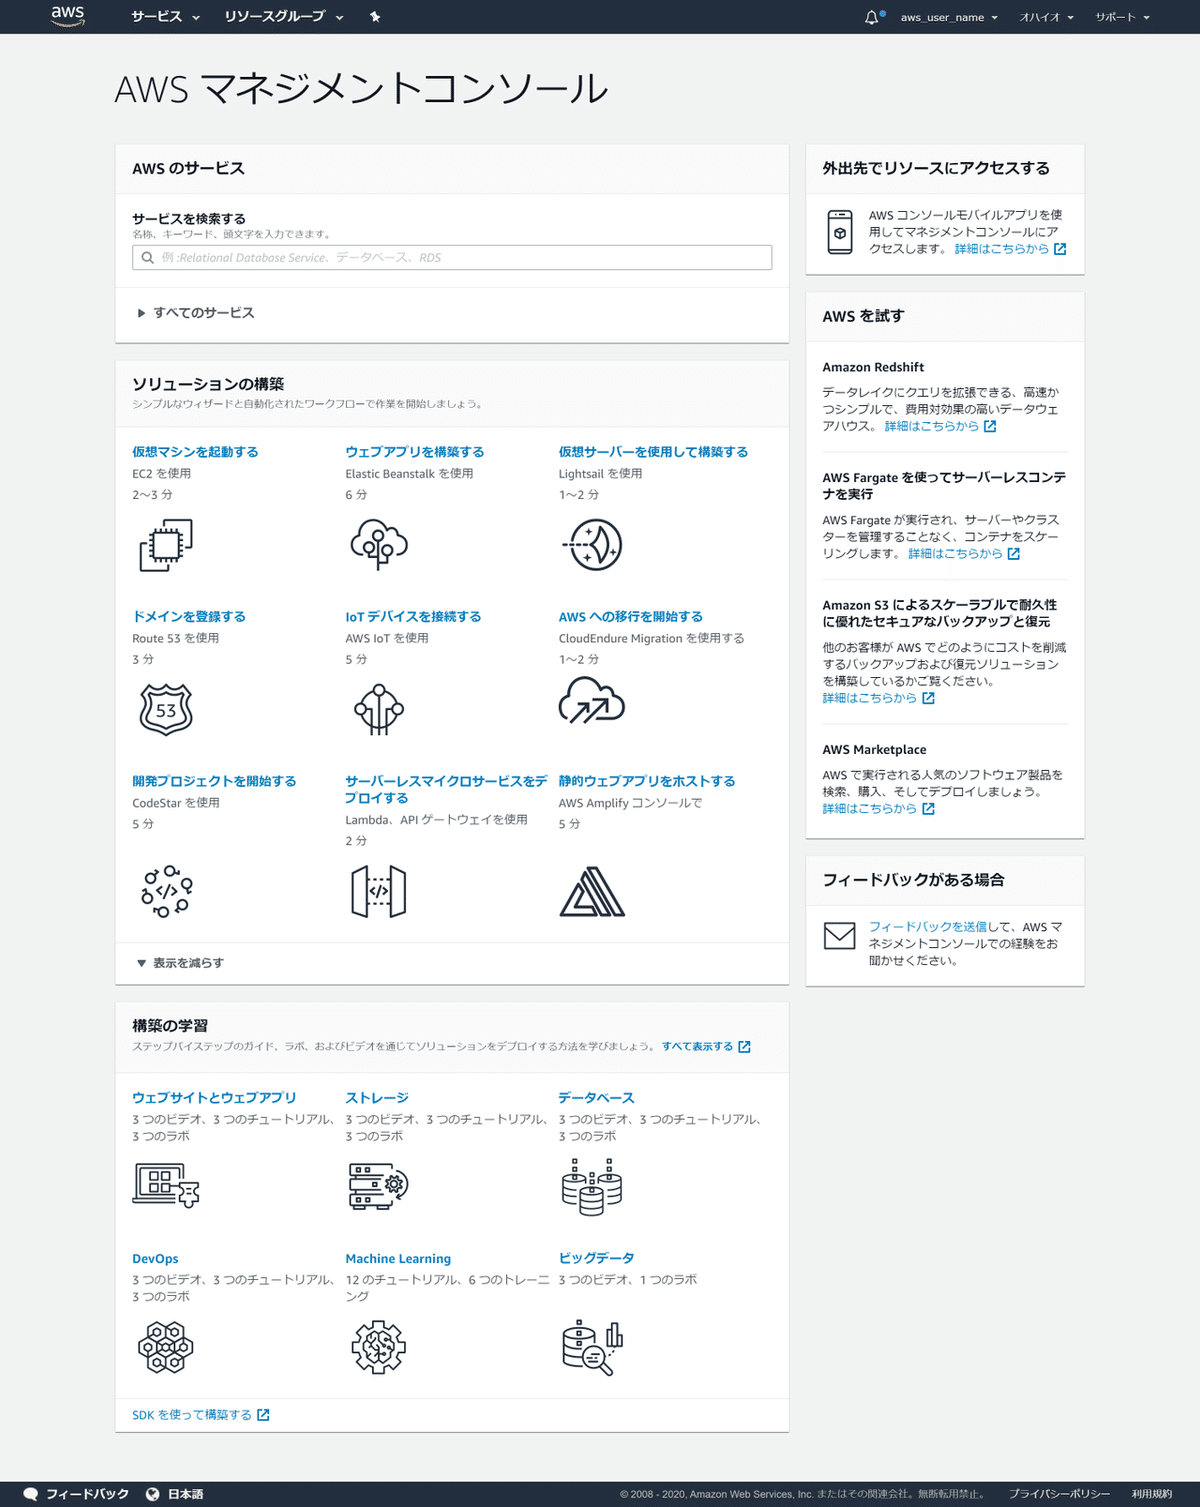The height and width of the screenshot is (1507, 1200).
Task: Click the Machine Learning gear-brain icon
Action: [x=379, y=1347]
